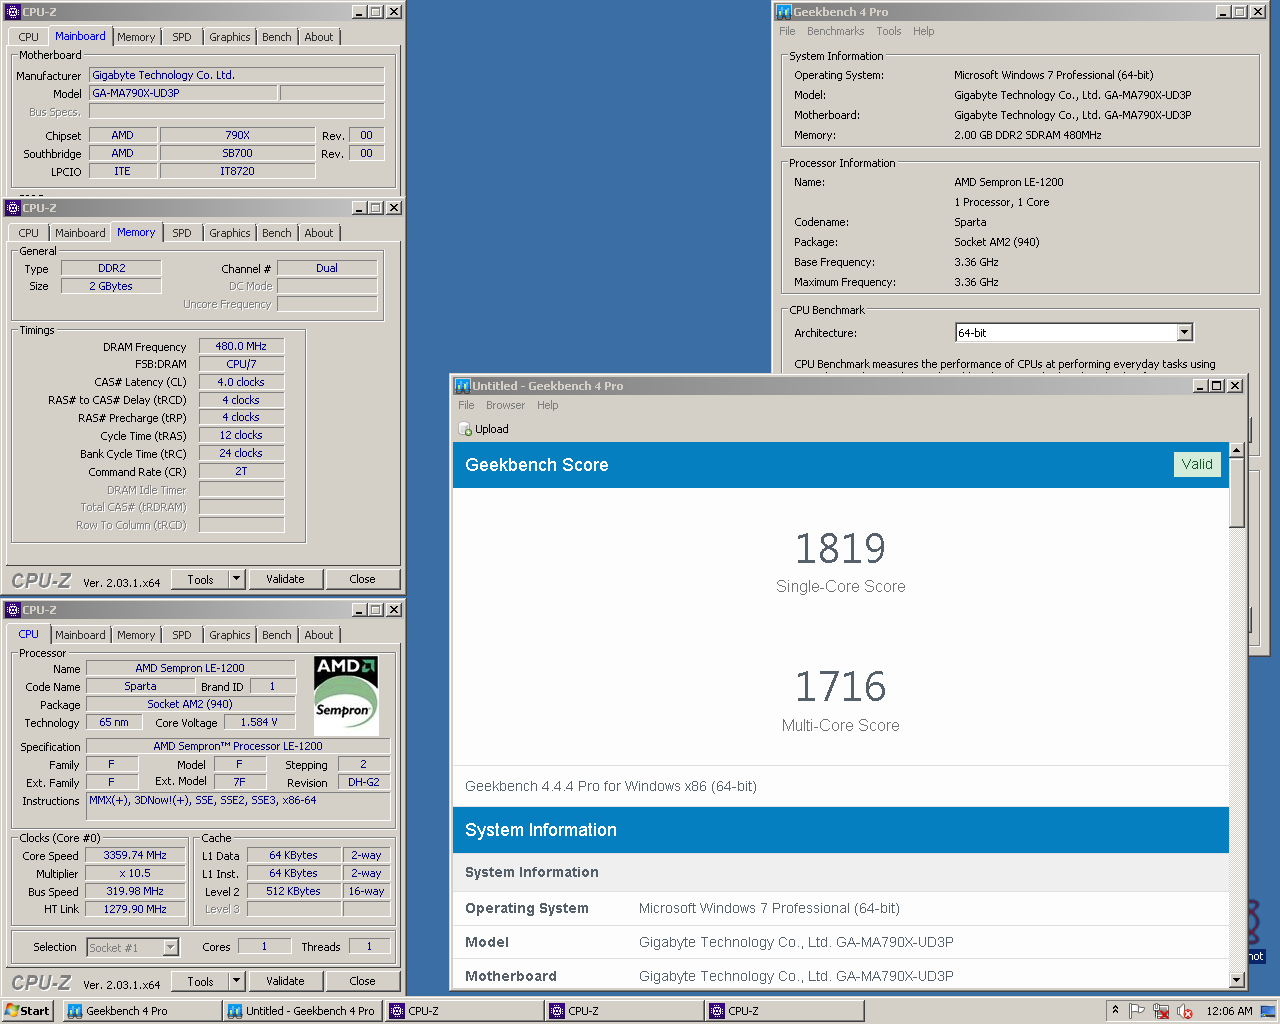Select About tab in top CPU-Z window

pos(319,37)
